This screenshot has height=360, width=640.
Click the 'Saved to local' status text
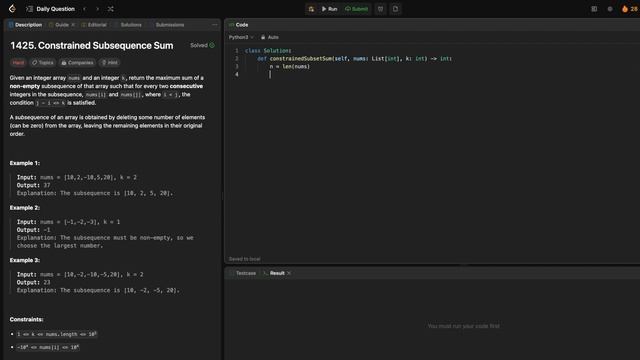click(x=244, y=259)
